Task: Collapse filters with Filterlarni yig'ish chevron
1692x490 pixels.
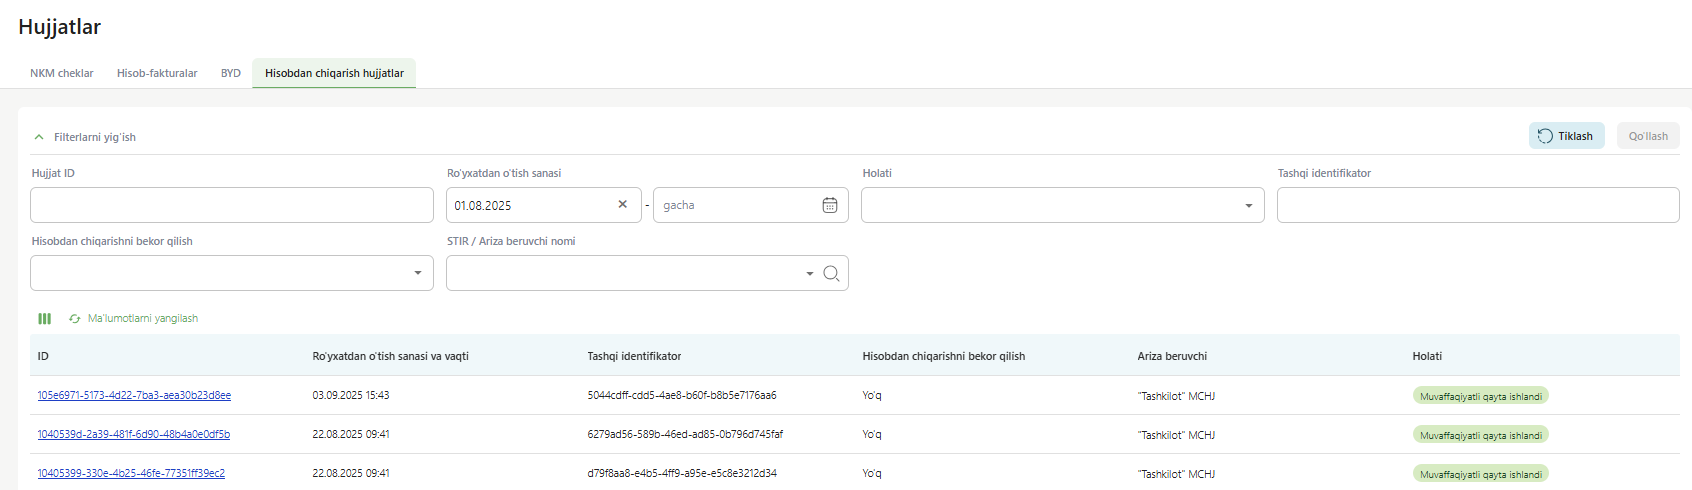Action: (x=39, y=137)
